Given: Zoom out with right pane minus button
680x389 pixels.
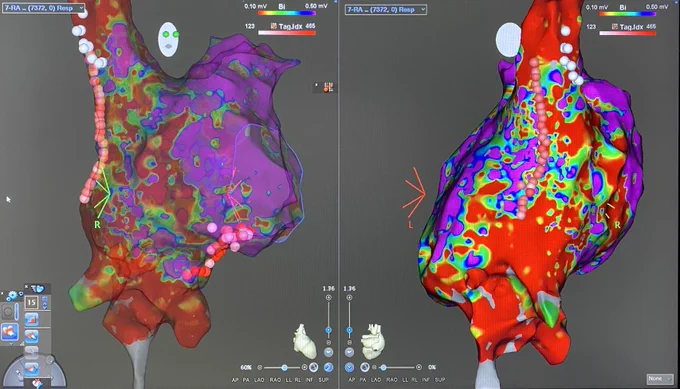Looking at the screenshot, I should pyautogui.click(x=350, y=343).
